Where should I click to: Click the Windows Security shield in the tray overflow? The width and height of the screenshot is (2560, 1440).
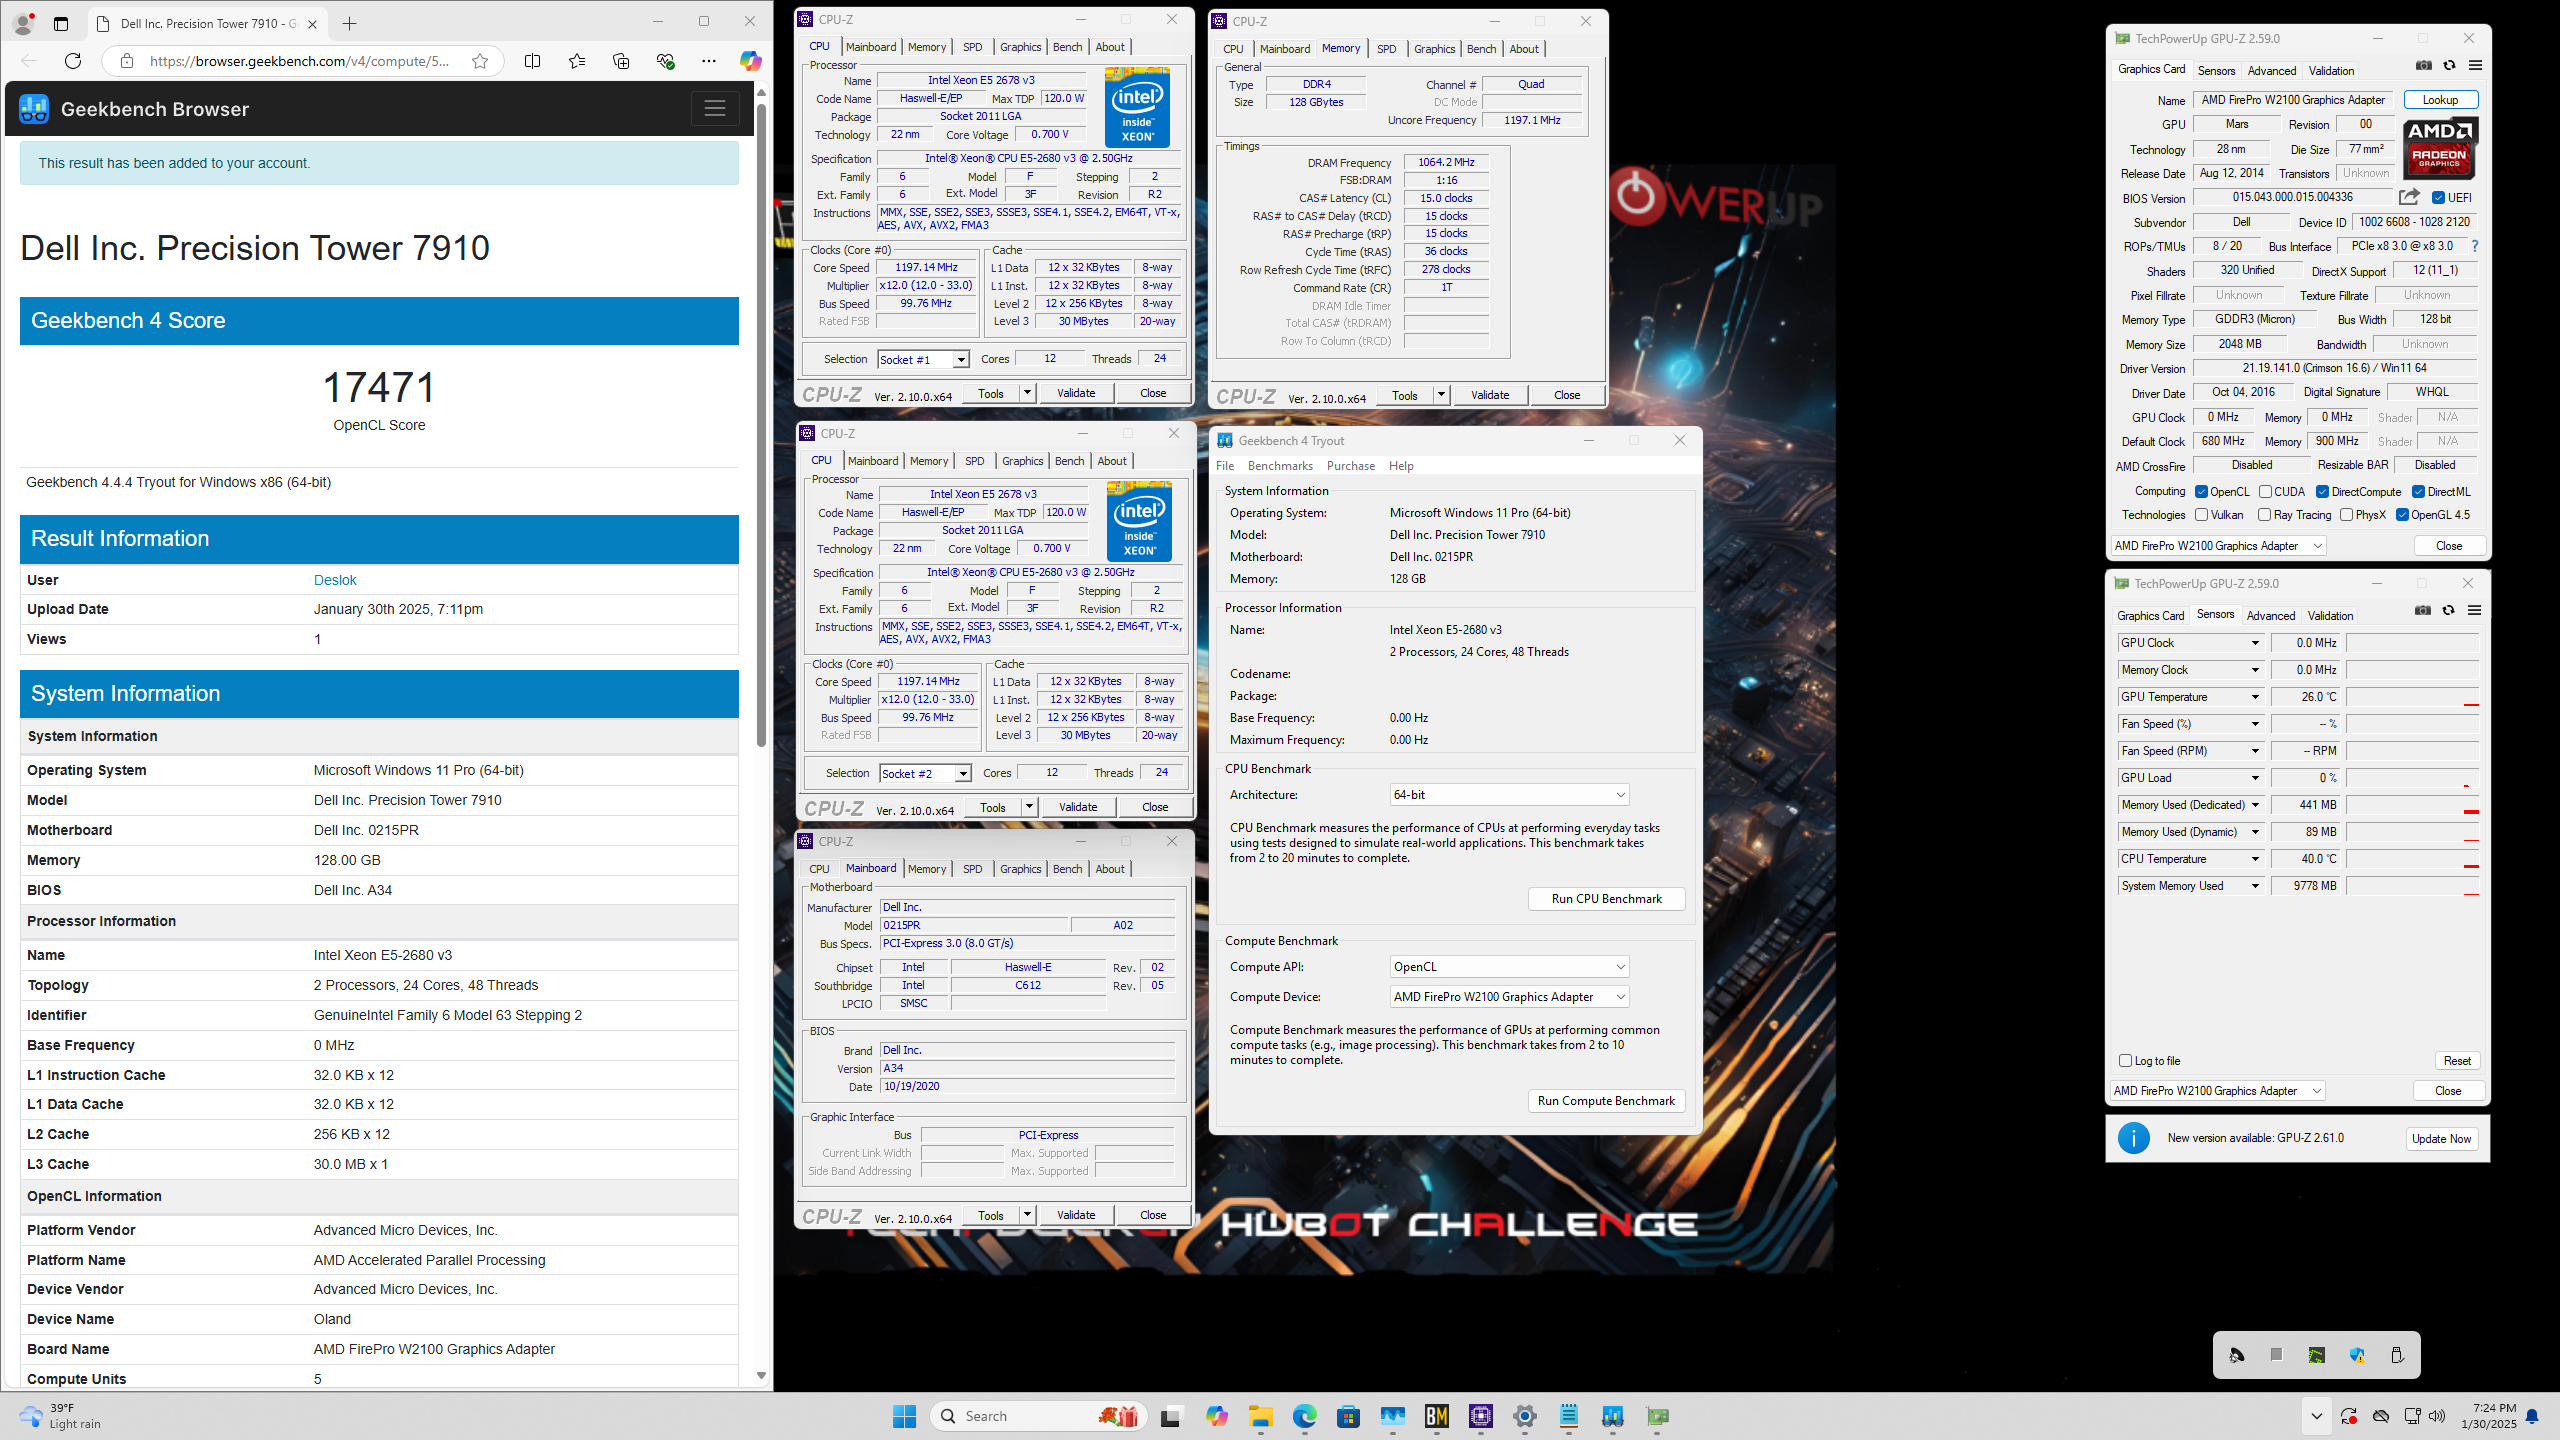point(2357,1355)
